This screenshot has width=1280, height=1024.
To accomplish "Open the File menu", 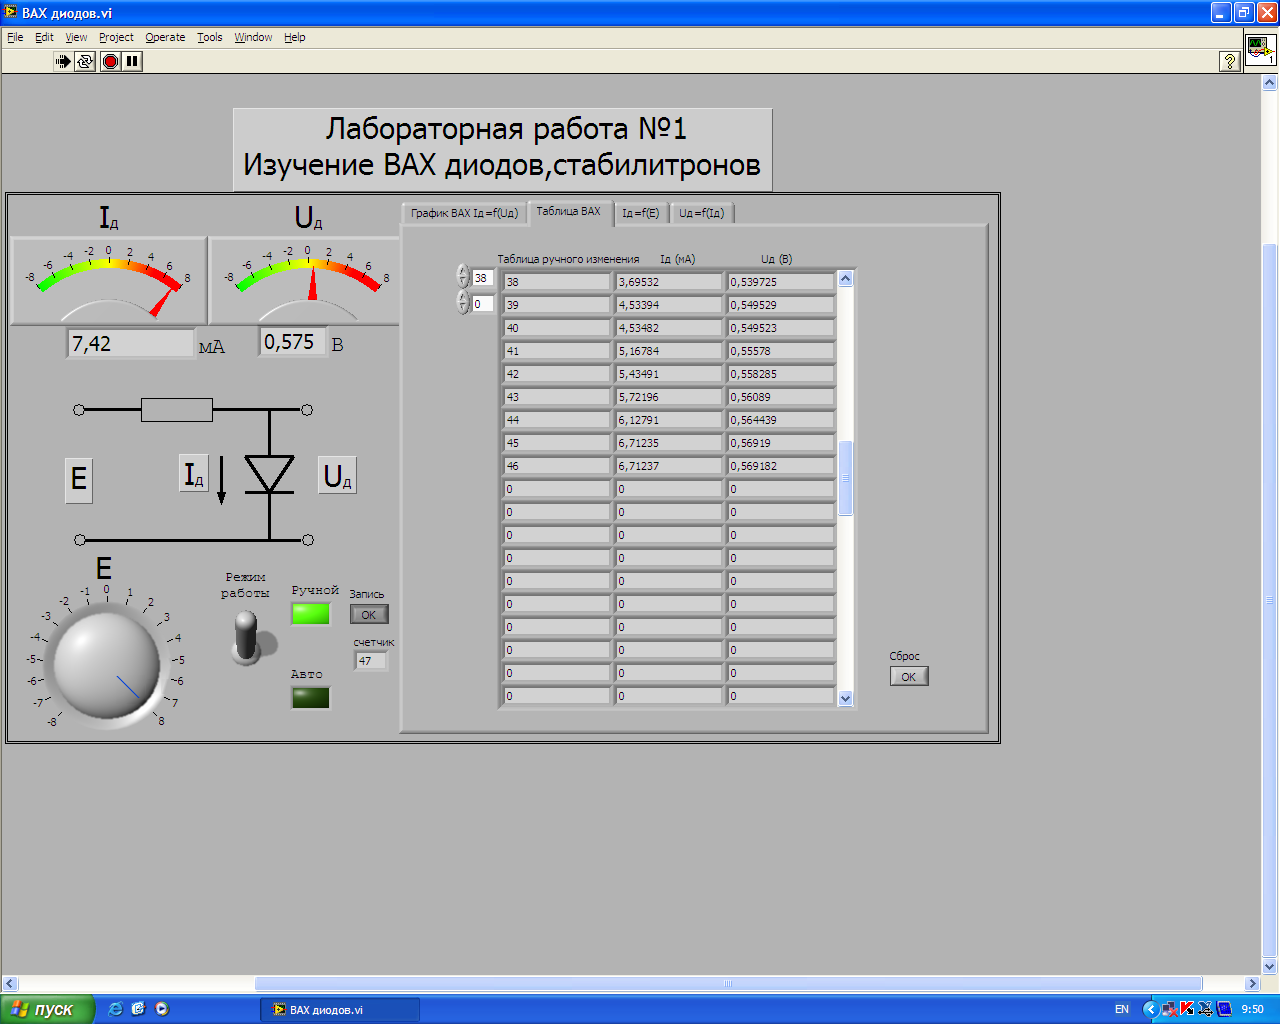I will pos(15,37).
